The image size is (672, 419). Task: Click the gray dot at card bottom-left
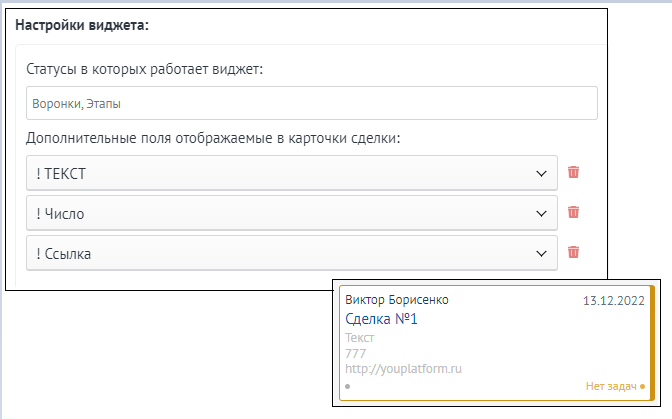click(x=348, y=386)
